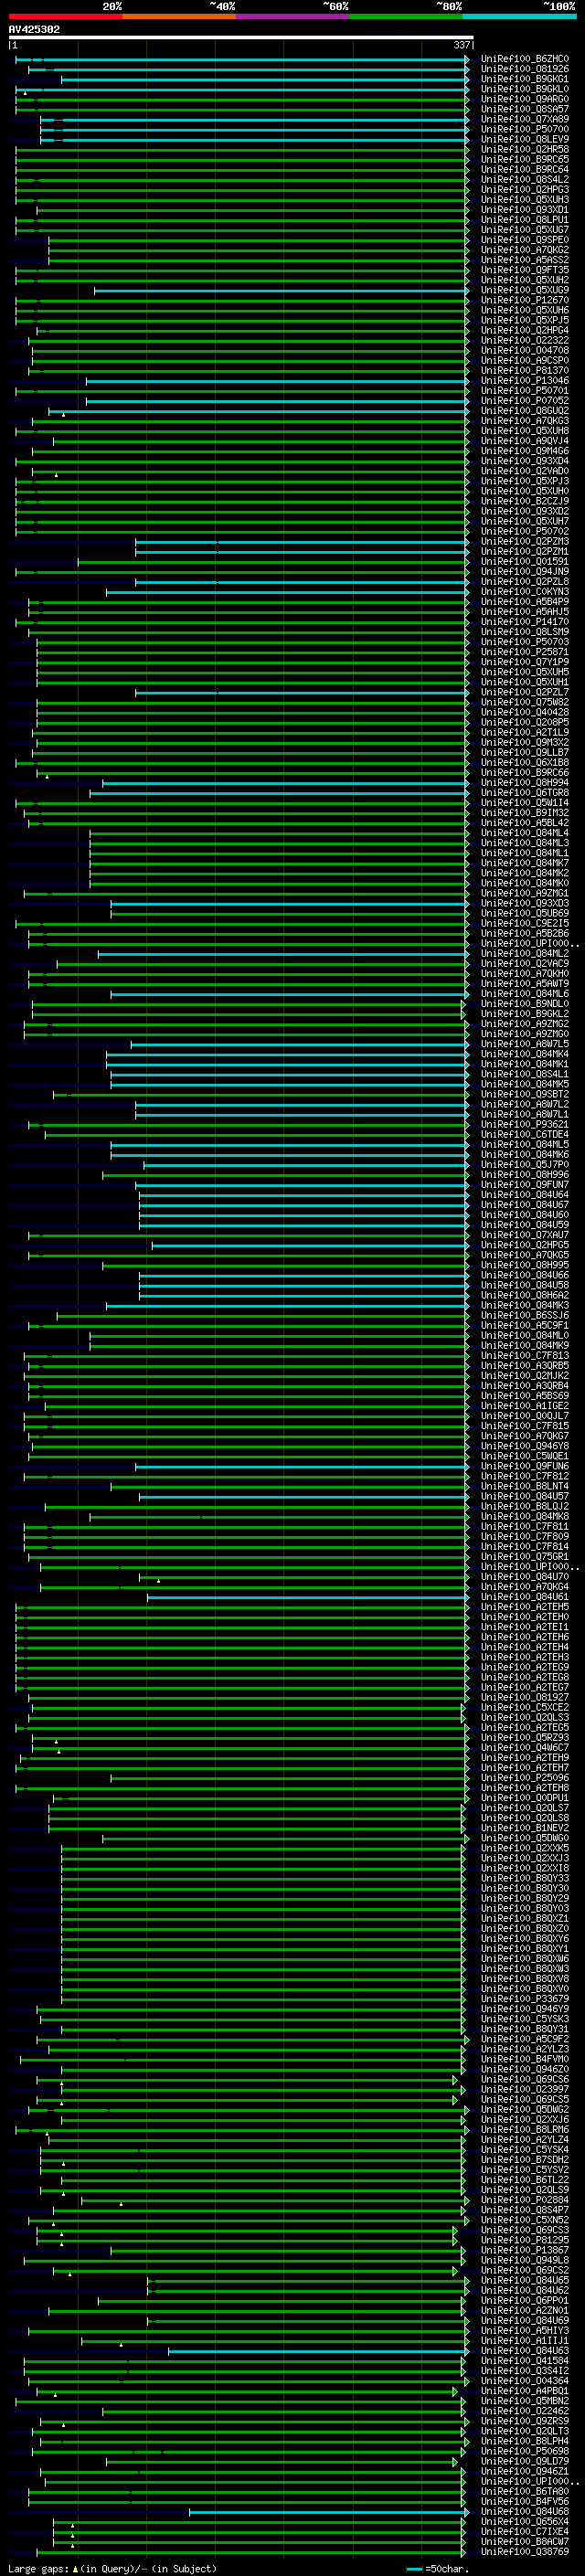This screenshot has height=2576, width=585.
Task: Select the UniRef100_Q5XUH3 label
Action: pos(524,200)
